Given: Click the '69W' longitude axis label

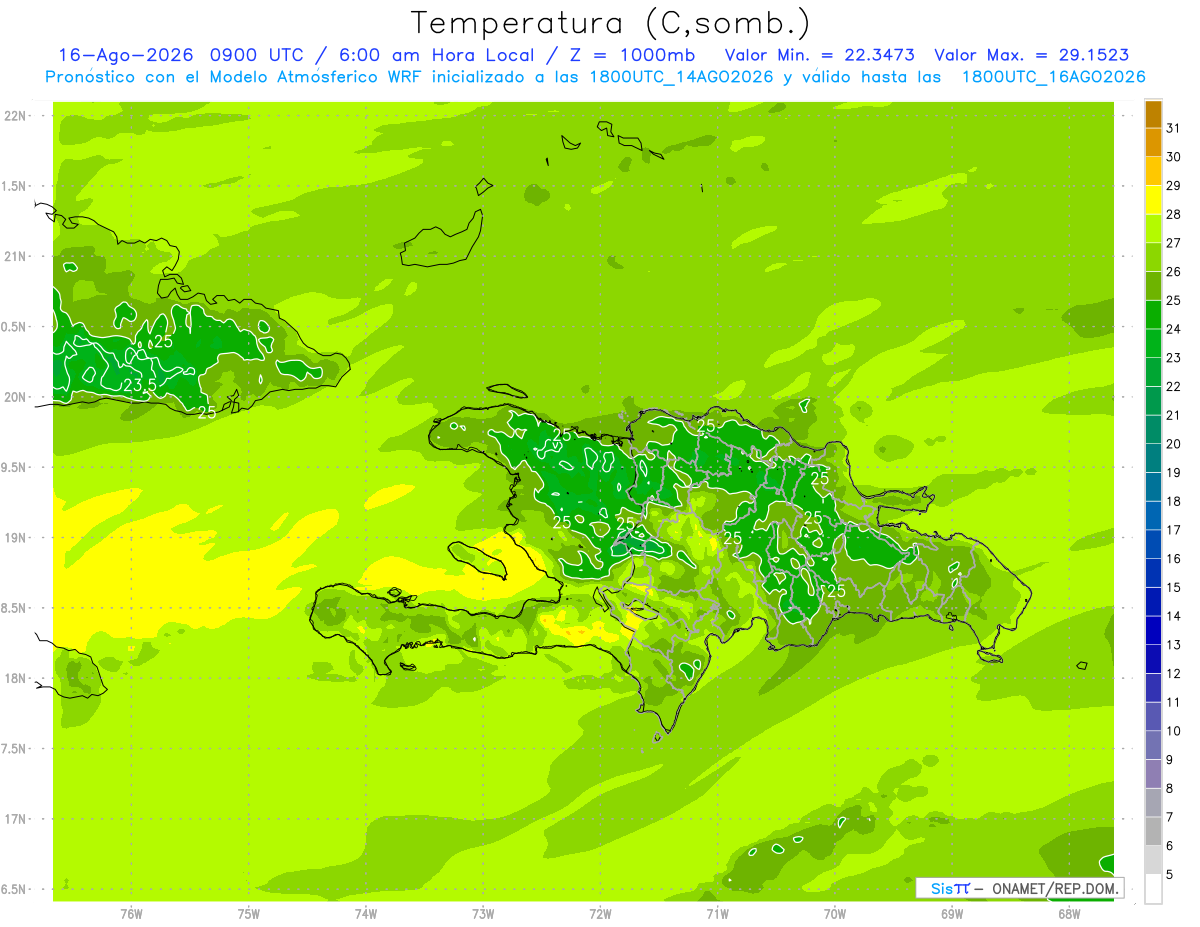Looking at the screenshot, I should click(952, 914).
